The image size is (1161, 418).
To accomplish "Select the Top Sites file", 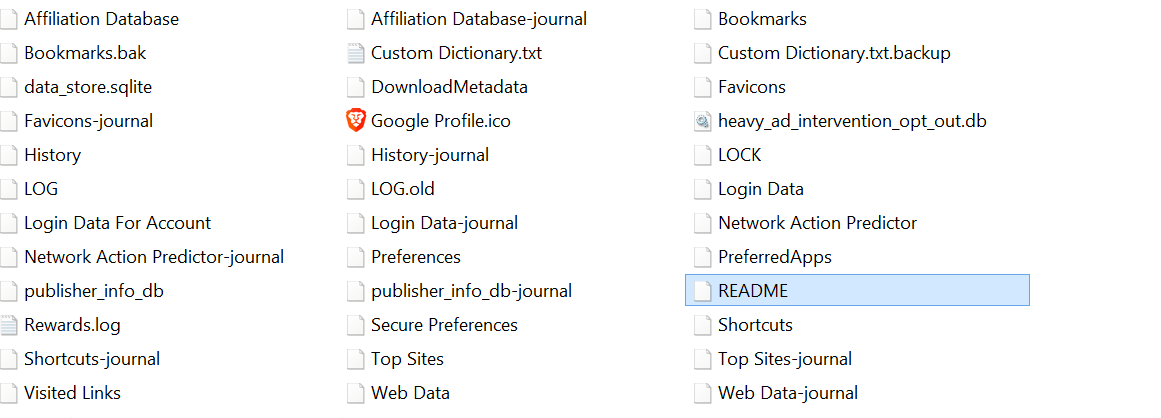I will [x=407, y=359].
